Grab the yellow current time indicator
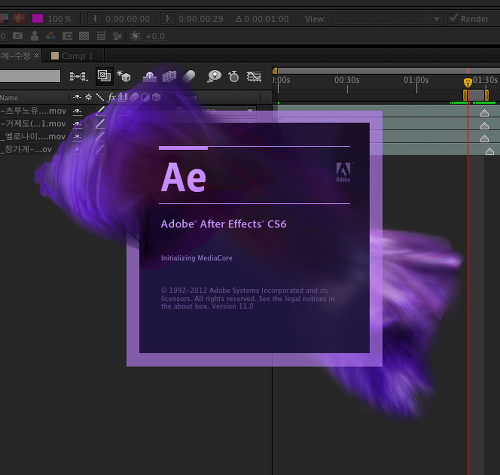 pyautogui.click(x=468, y=82)
